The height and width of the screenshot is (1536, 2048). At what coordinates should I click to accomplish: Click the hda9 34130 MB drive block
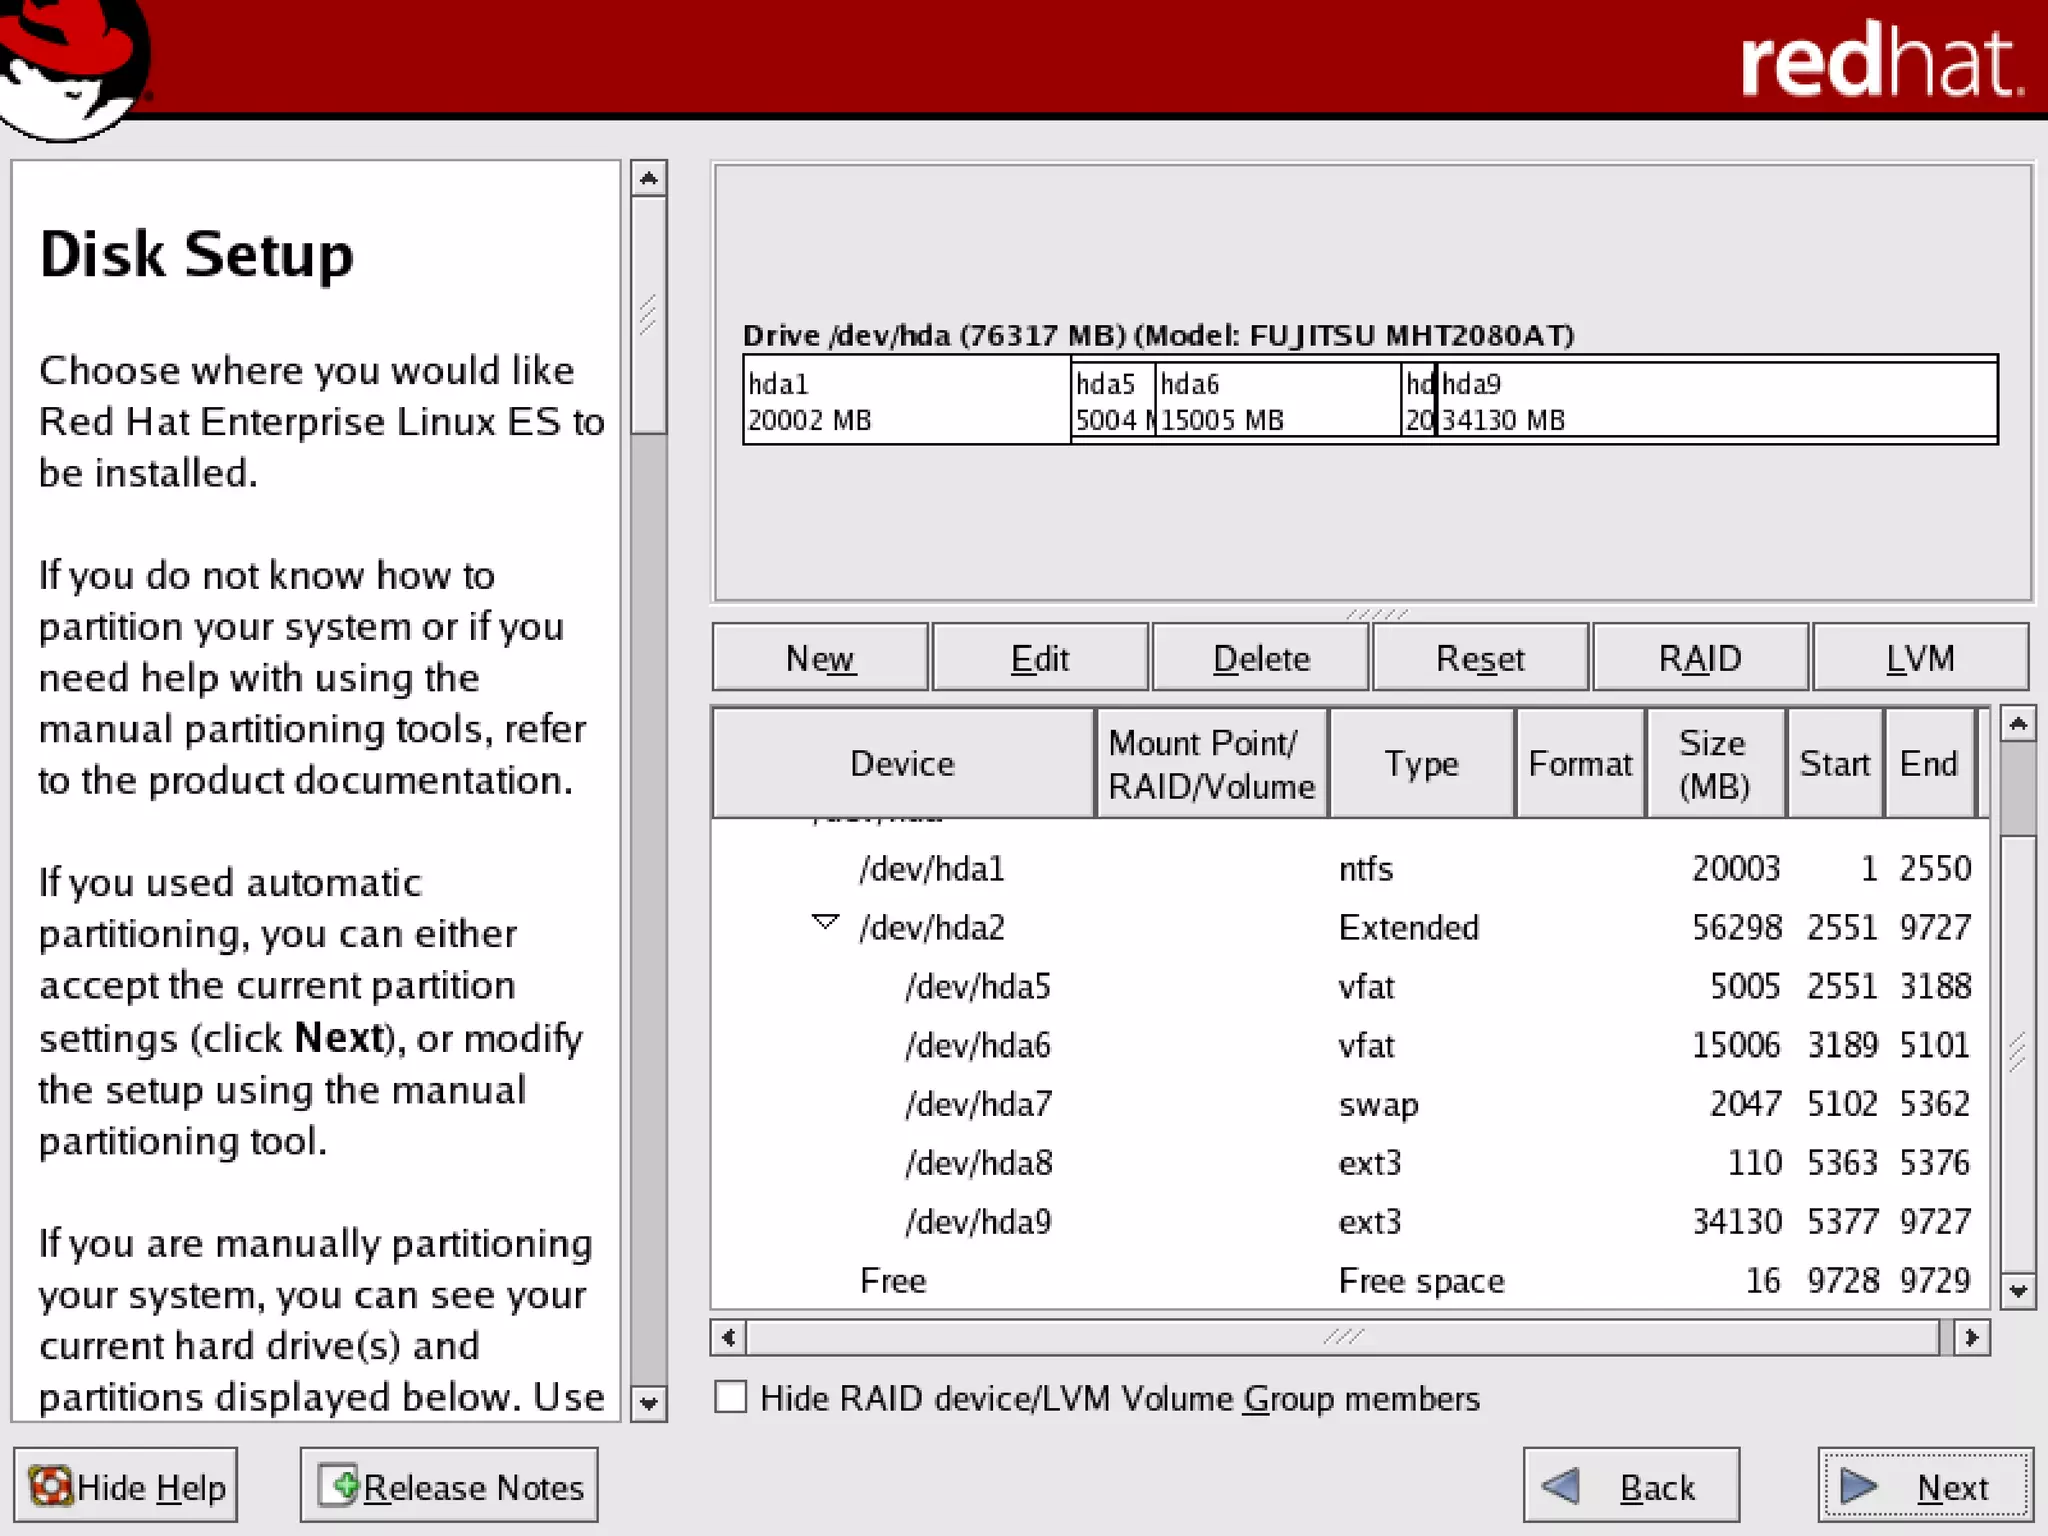[x=1715, y=400]
